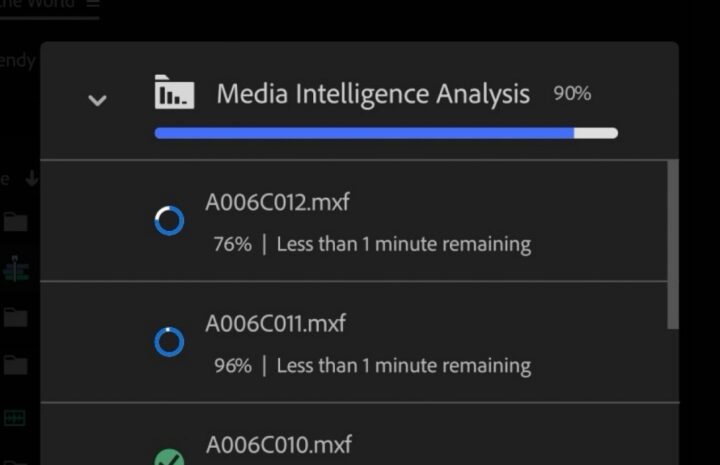Click the 96% remaining time status
Viewport: 720px width, 465px height.
(372, 365)
